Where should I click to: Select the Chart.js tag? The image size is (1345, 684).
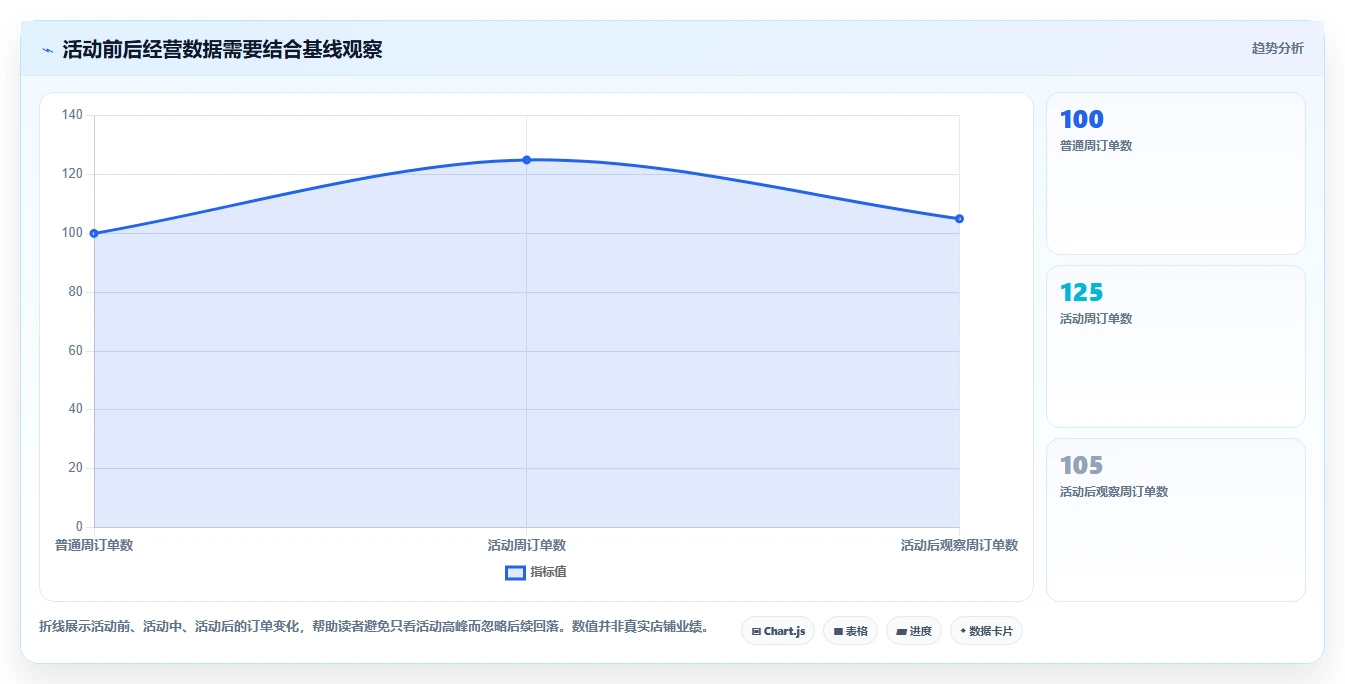point(778,631)
